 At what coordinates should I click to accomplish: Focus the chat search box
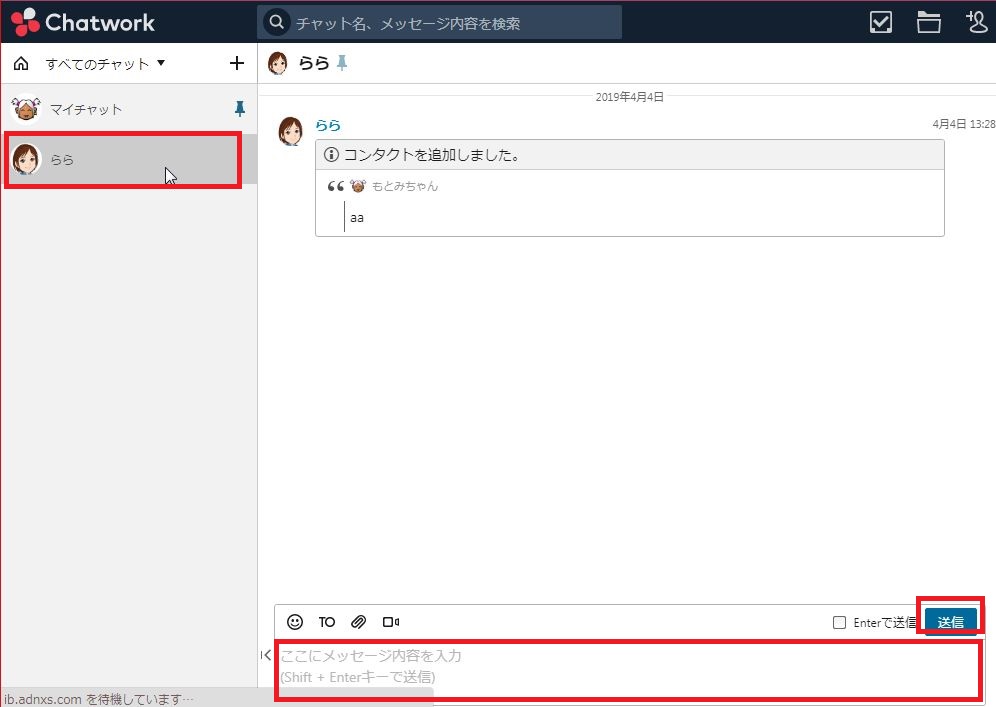point(450,22)
